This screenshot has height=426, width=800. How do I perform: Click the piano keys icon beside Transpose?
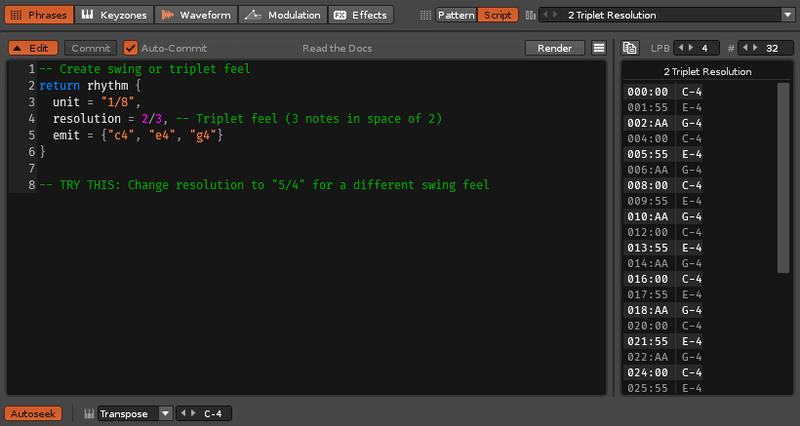[x=88, y=413]
